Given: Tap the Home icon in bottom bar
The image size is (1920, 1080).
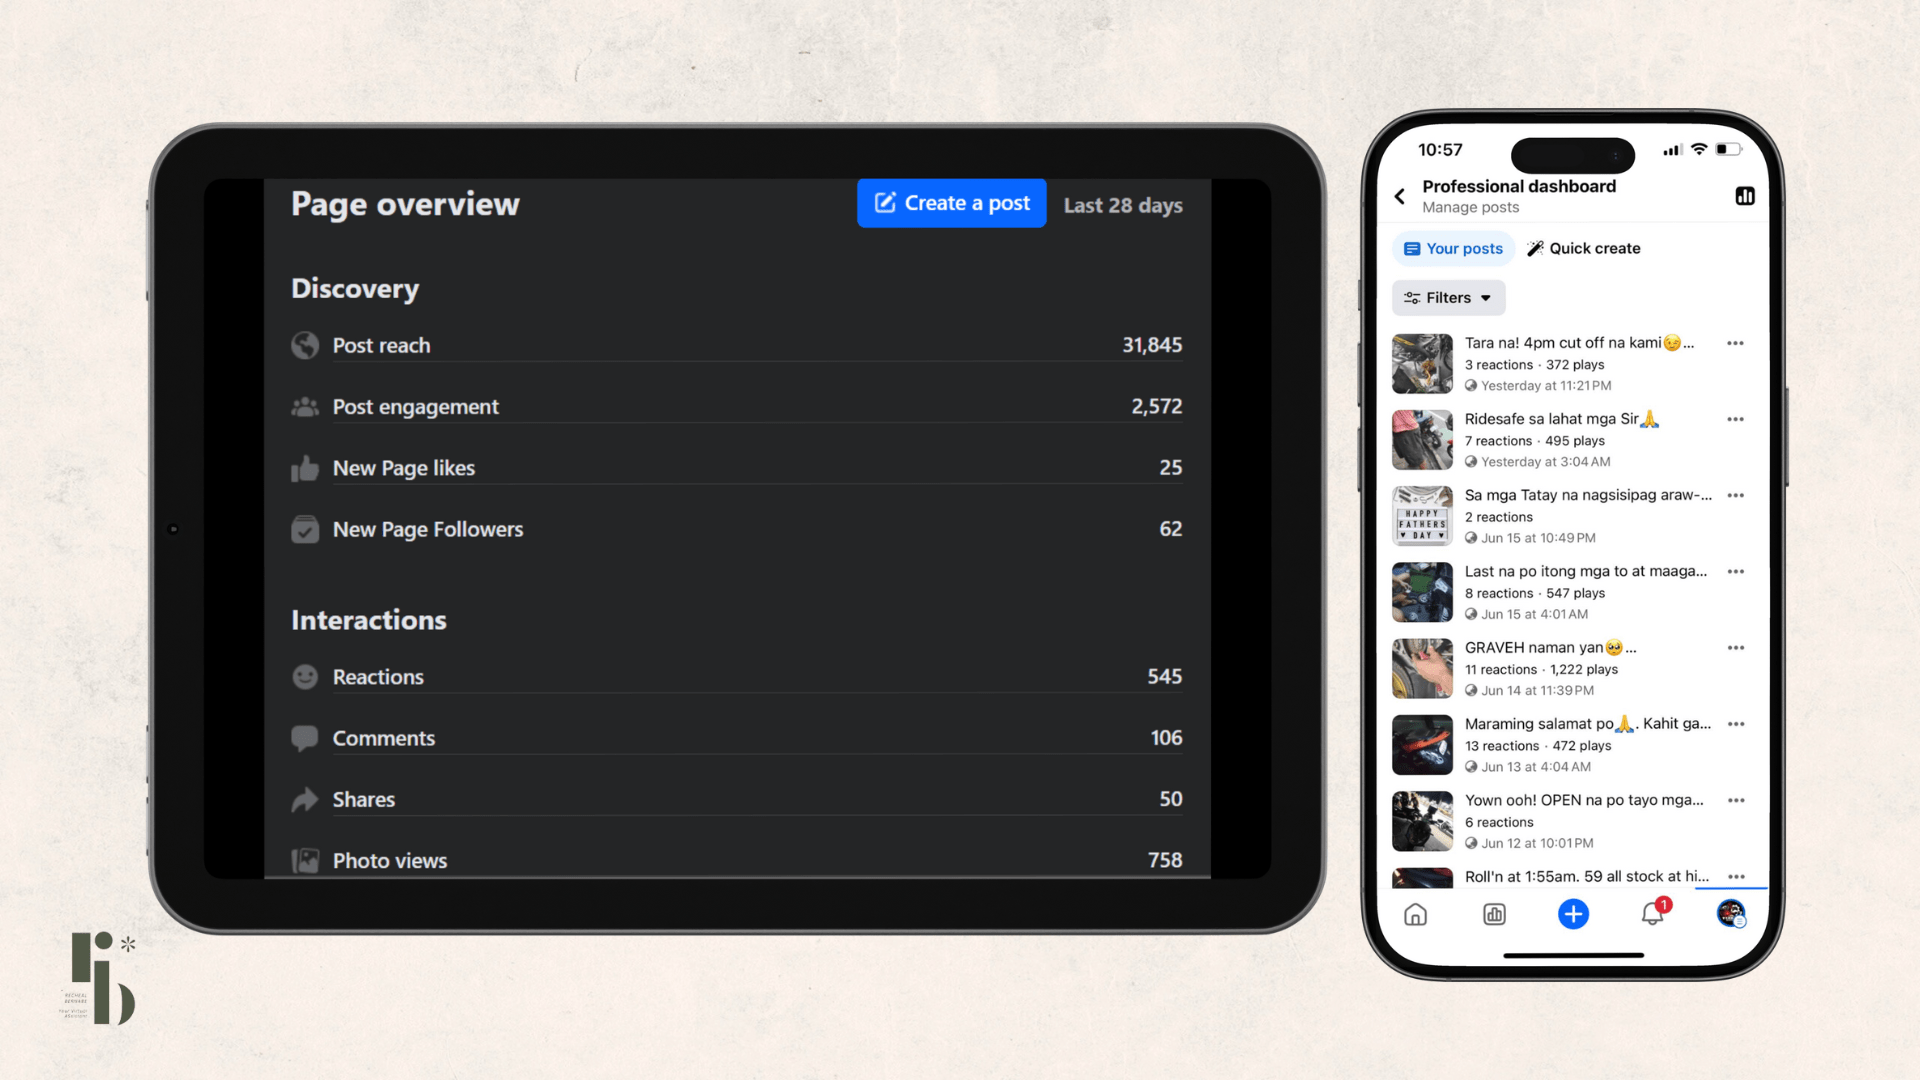Looking at the screenshot, I should pos(1415,914).
